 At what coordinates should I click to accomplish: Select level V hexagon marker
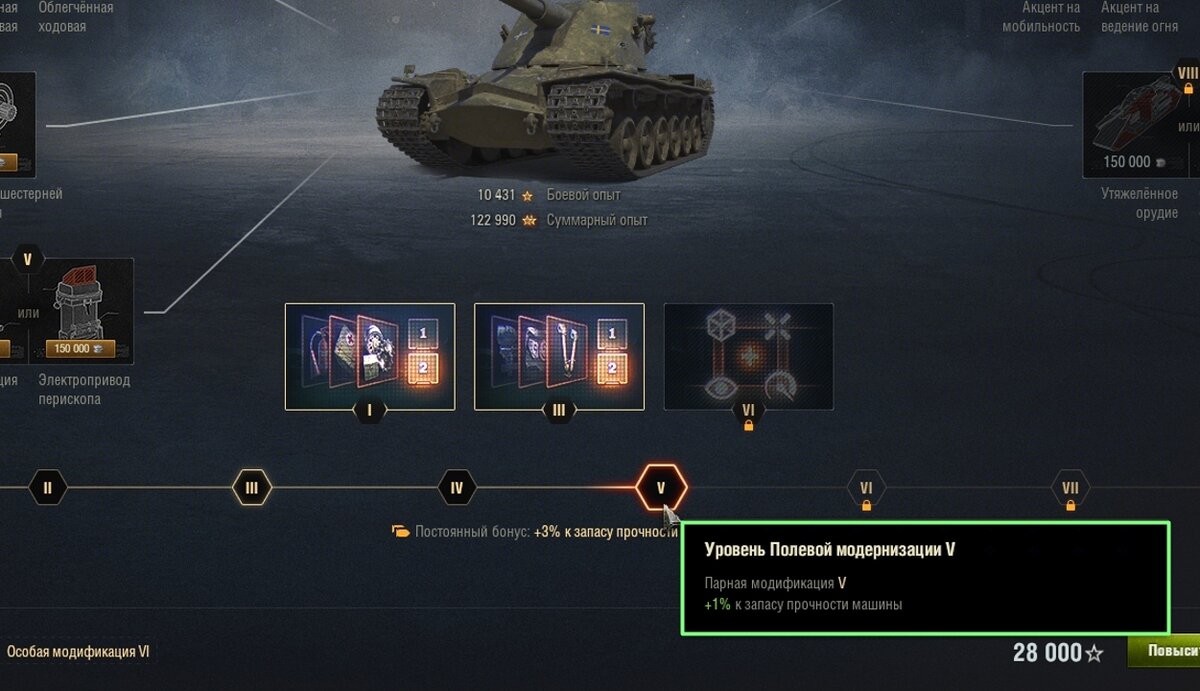(661, 489)
